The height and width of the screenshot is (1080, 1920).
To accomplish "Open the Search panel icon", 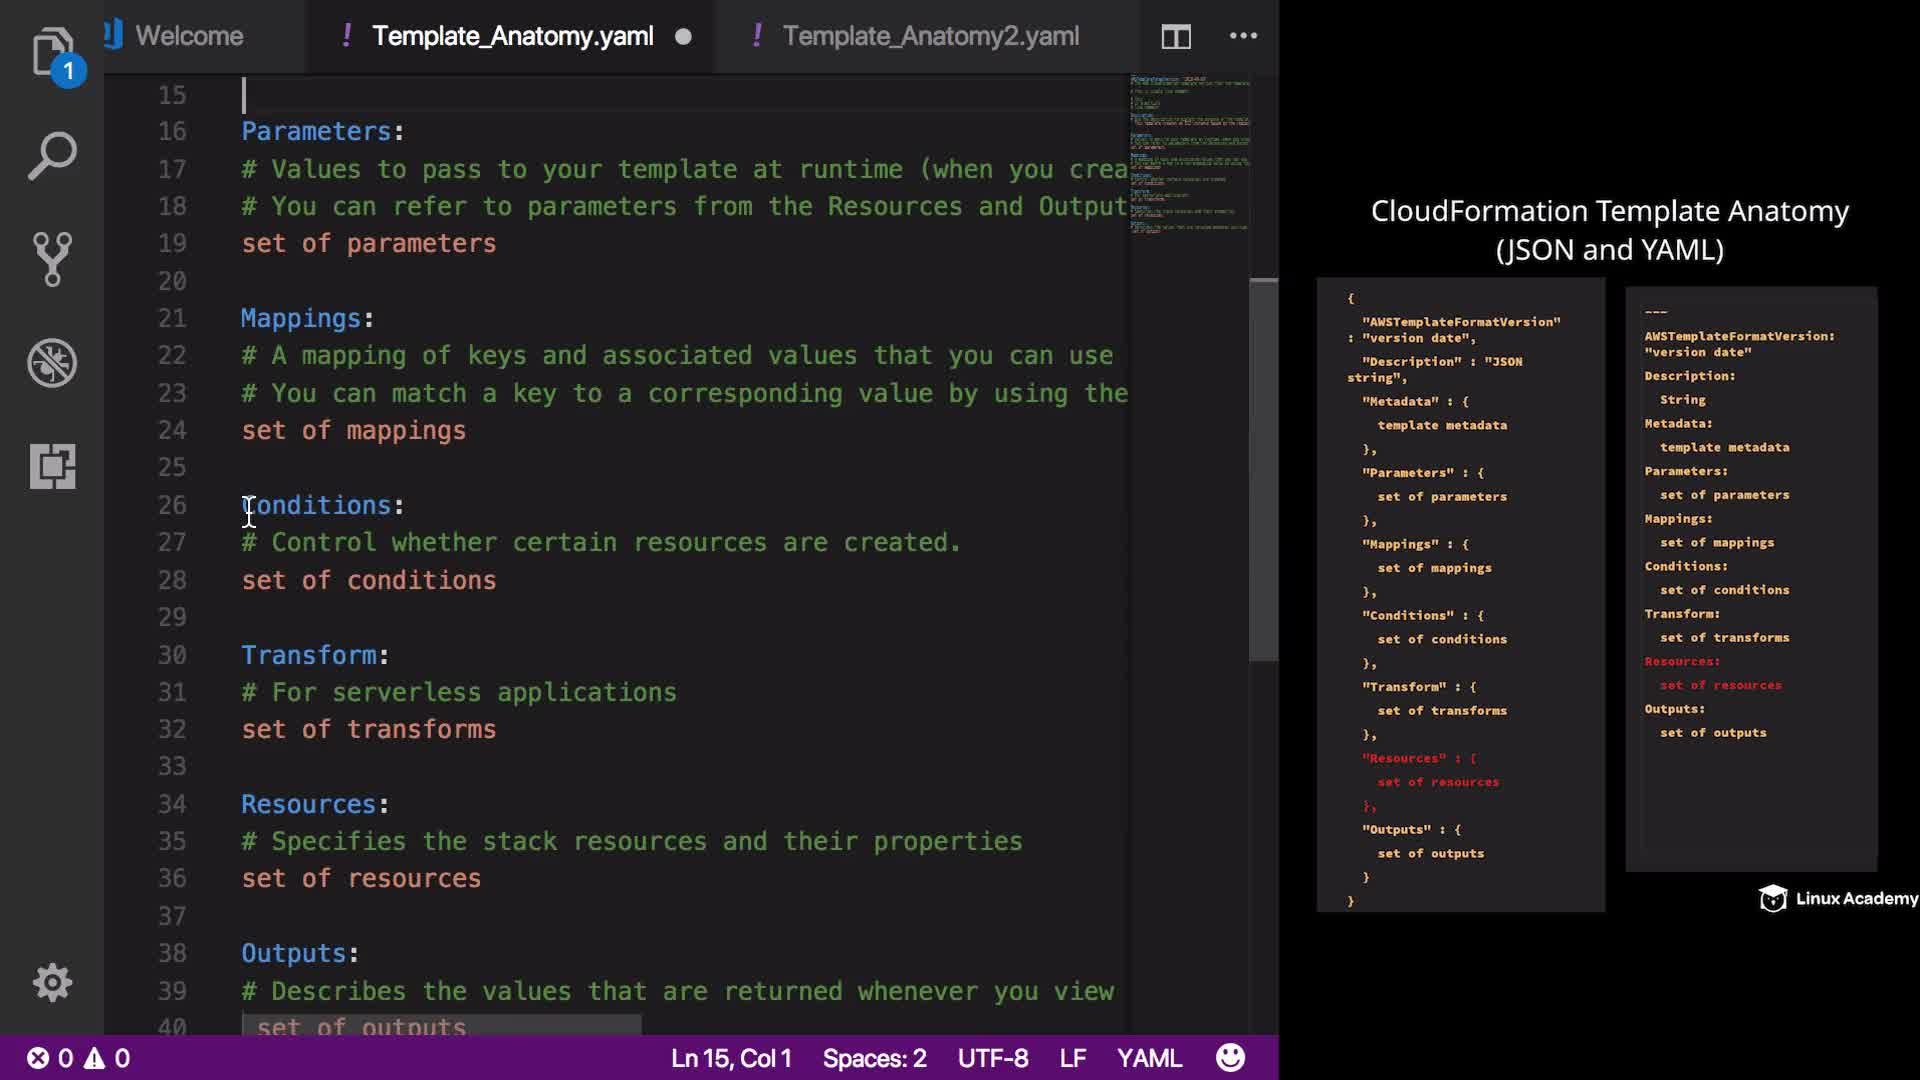I will coord(52,156).
